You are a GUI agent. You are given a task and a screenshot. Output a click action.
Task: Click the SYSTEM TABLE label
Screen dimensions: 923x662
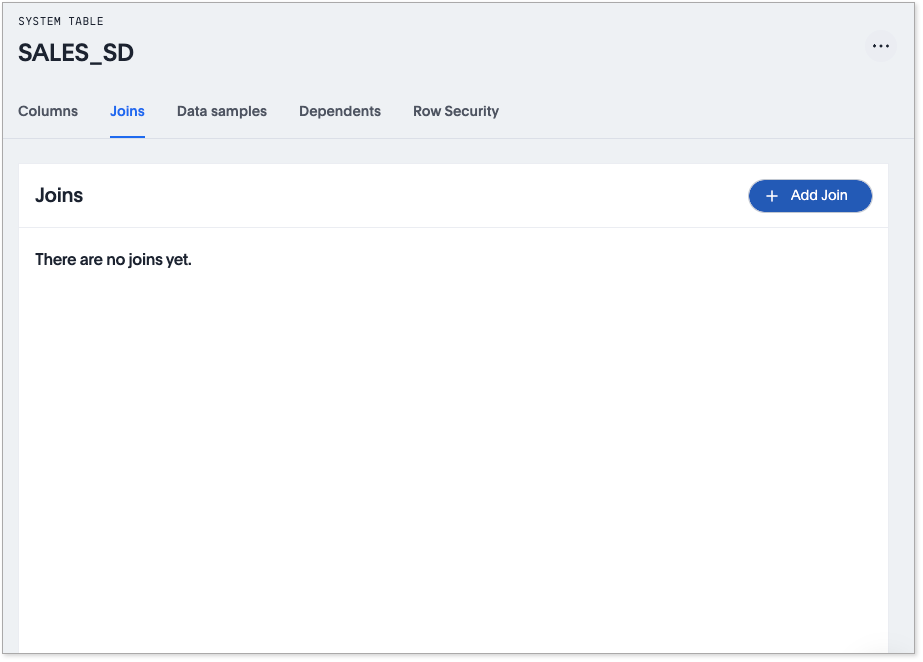coord(61,21)
